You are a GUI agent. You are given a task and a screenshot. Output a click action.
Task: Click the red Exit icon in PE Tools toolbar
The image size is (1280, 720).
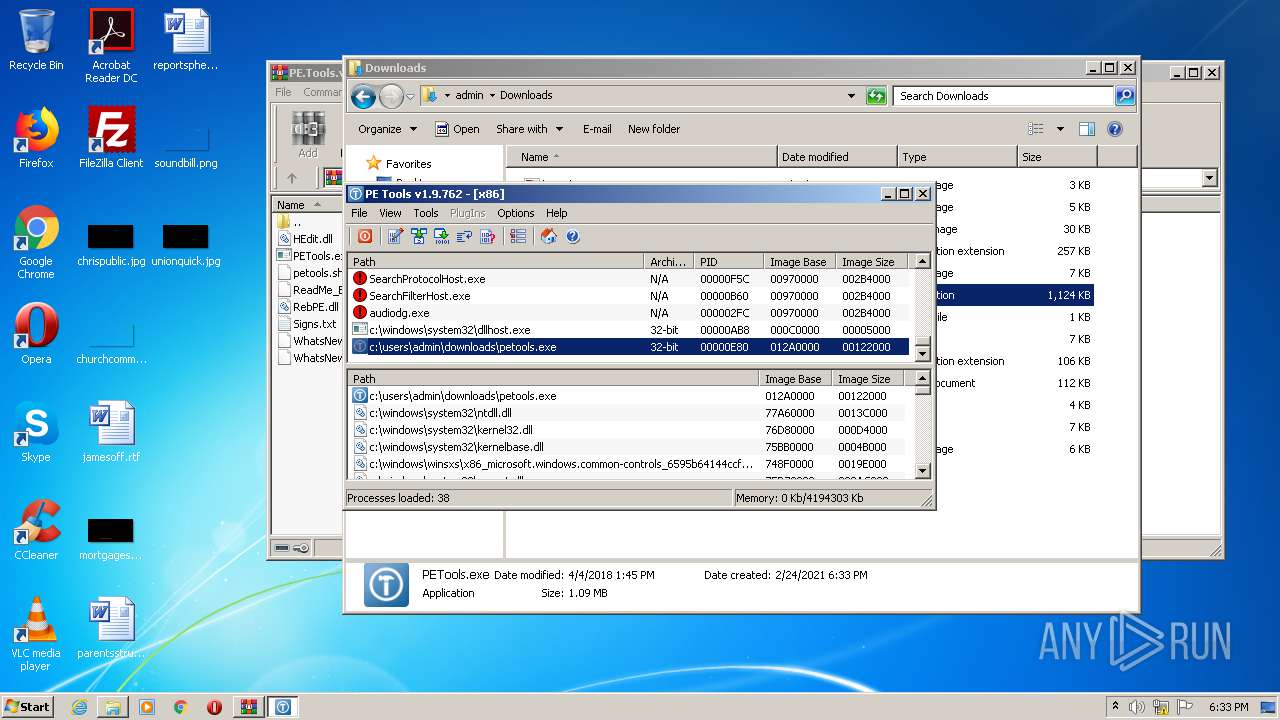coord(365,236)
